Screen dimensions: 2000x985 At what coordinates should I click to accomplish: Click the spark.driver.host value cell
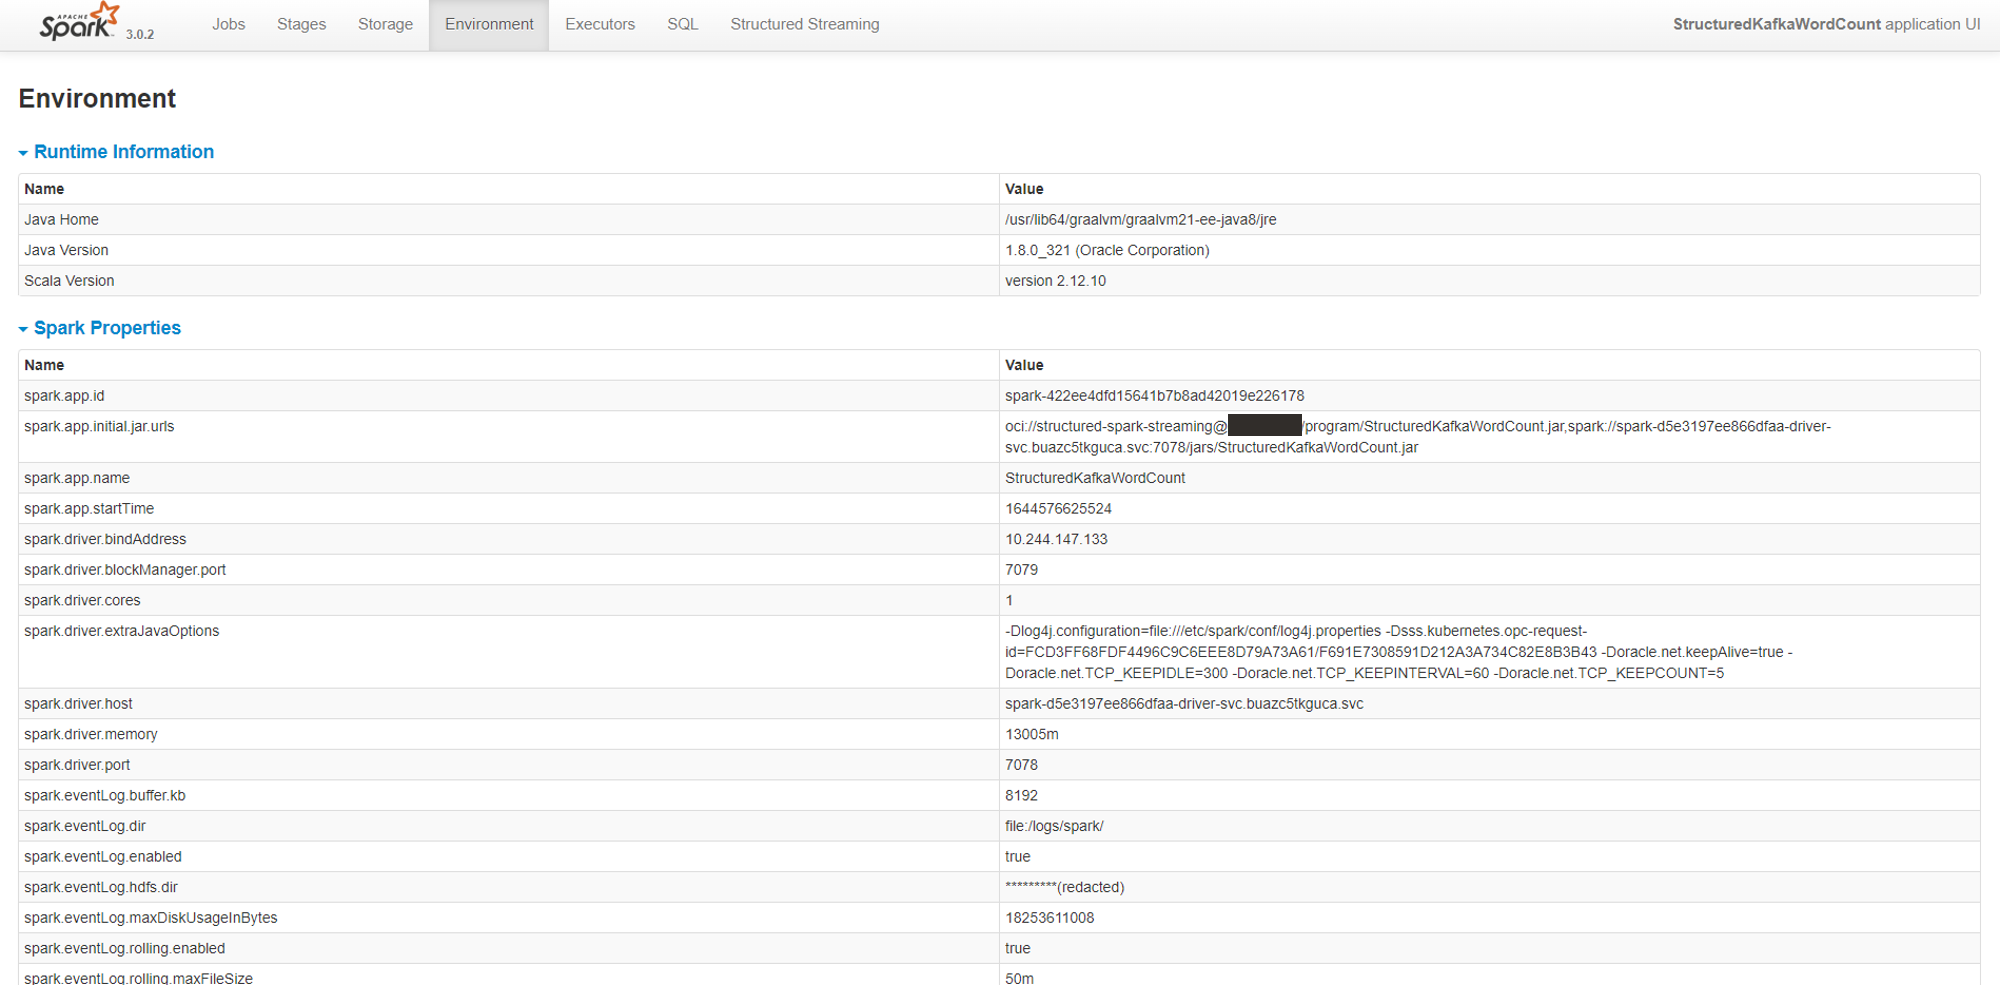(x=1184, y=704)
